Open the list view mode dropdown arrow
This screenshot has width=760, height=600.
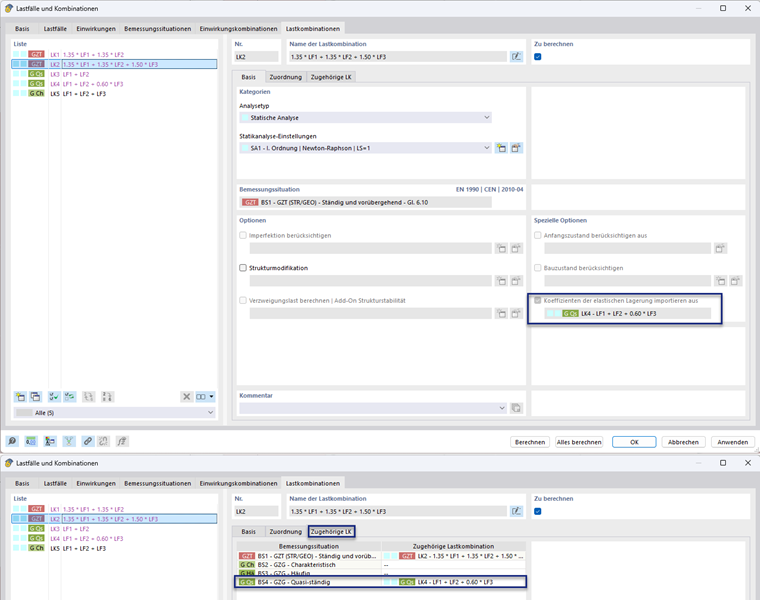(211, 396)
